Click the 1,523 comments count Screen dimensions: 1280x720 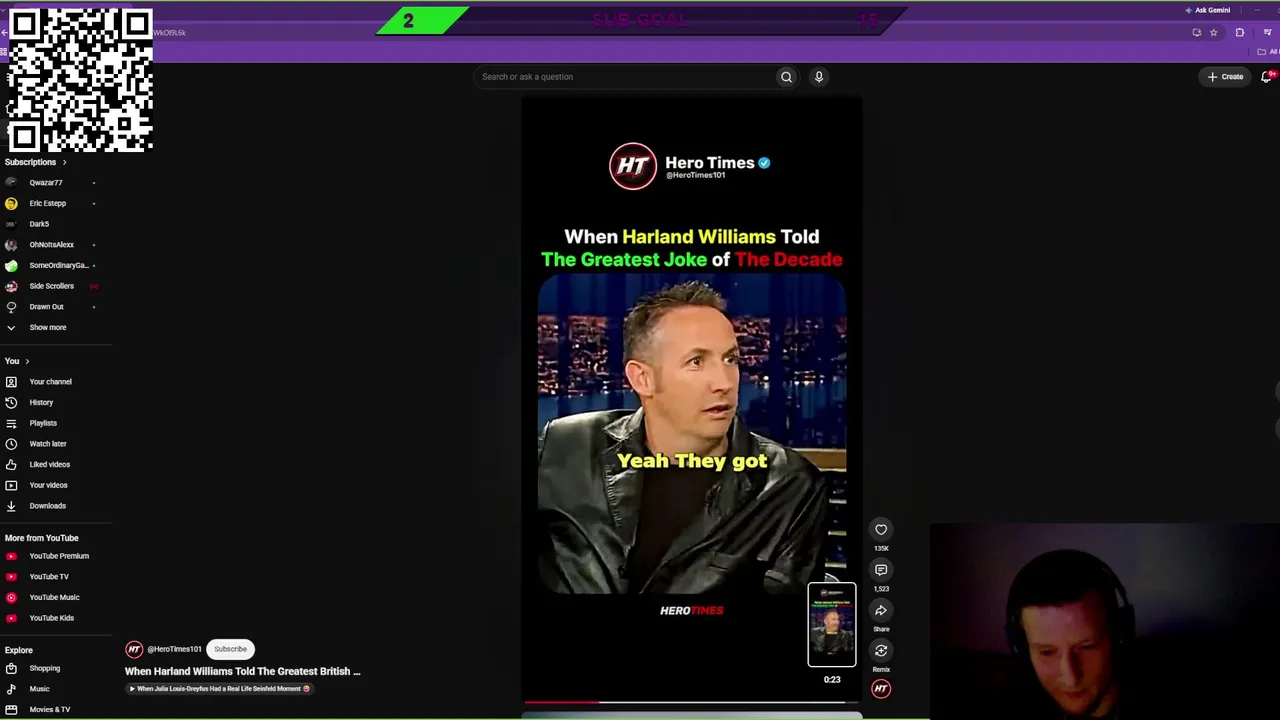[x=881, y=589]
